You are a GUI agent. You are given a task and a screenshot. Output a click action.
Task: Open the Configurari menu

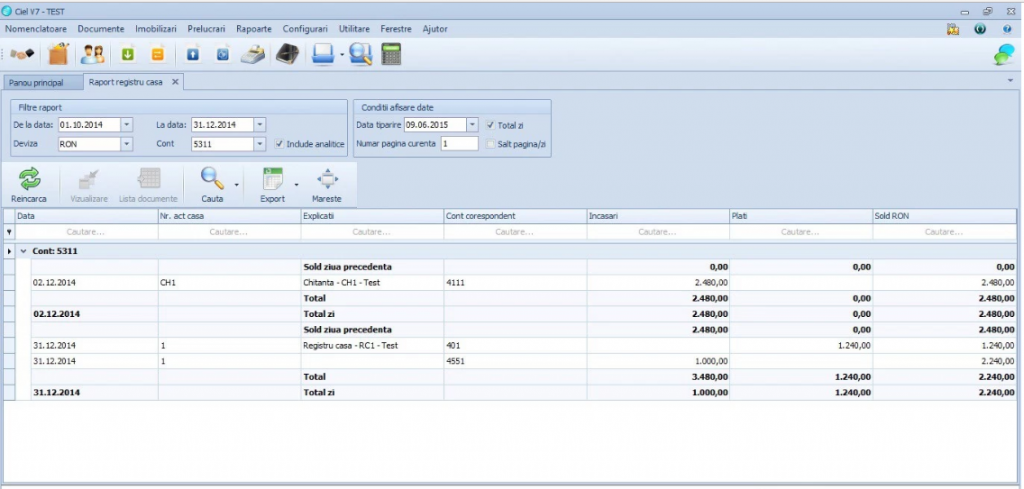pos(305,29)
